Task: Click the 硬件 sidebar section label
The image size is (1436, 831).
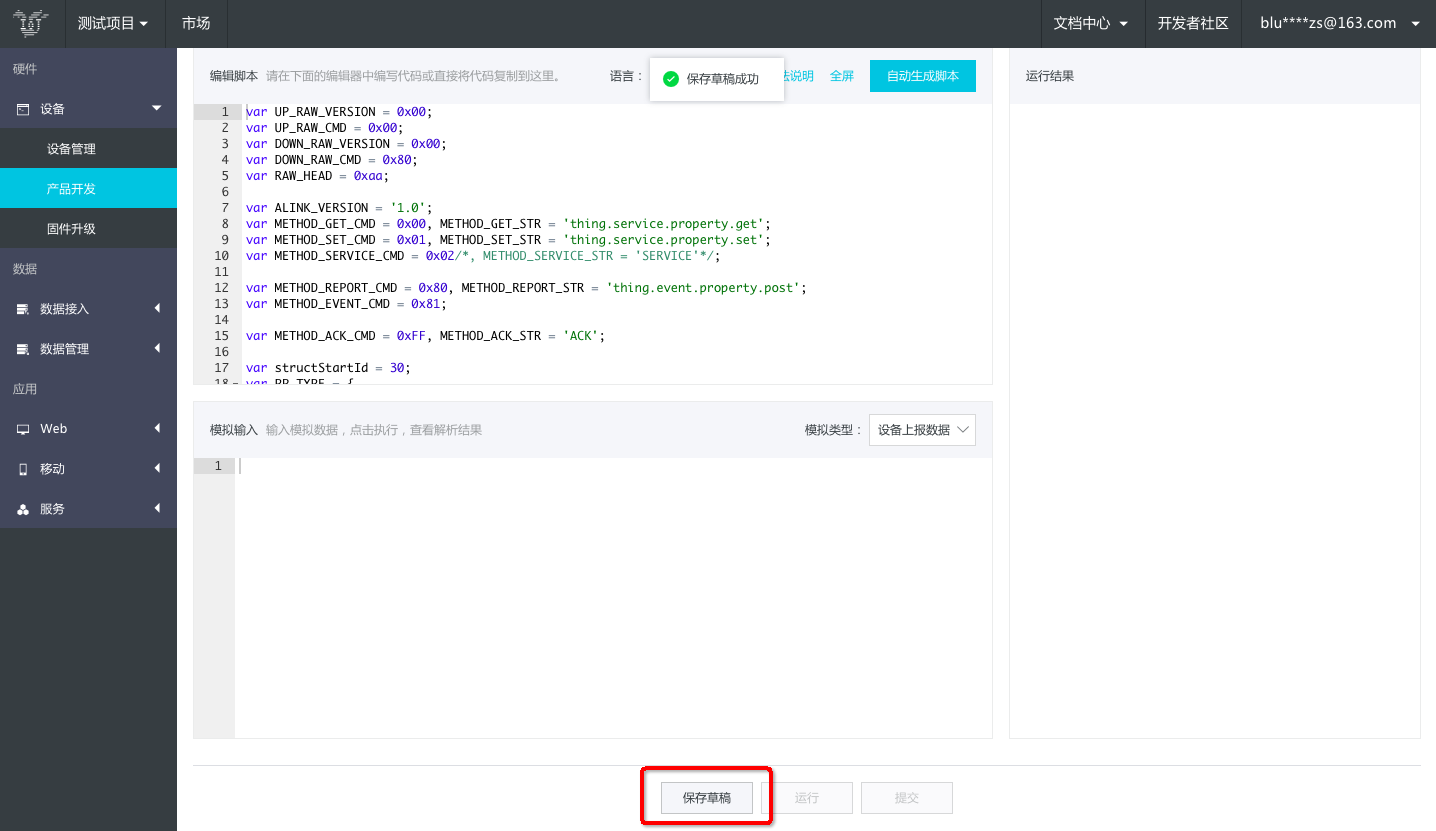Action: coord(25,69)
